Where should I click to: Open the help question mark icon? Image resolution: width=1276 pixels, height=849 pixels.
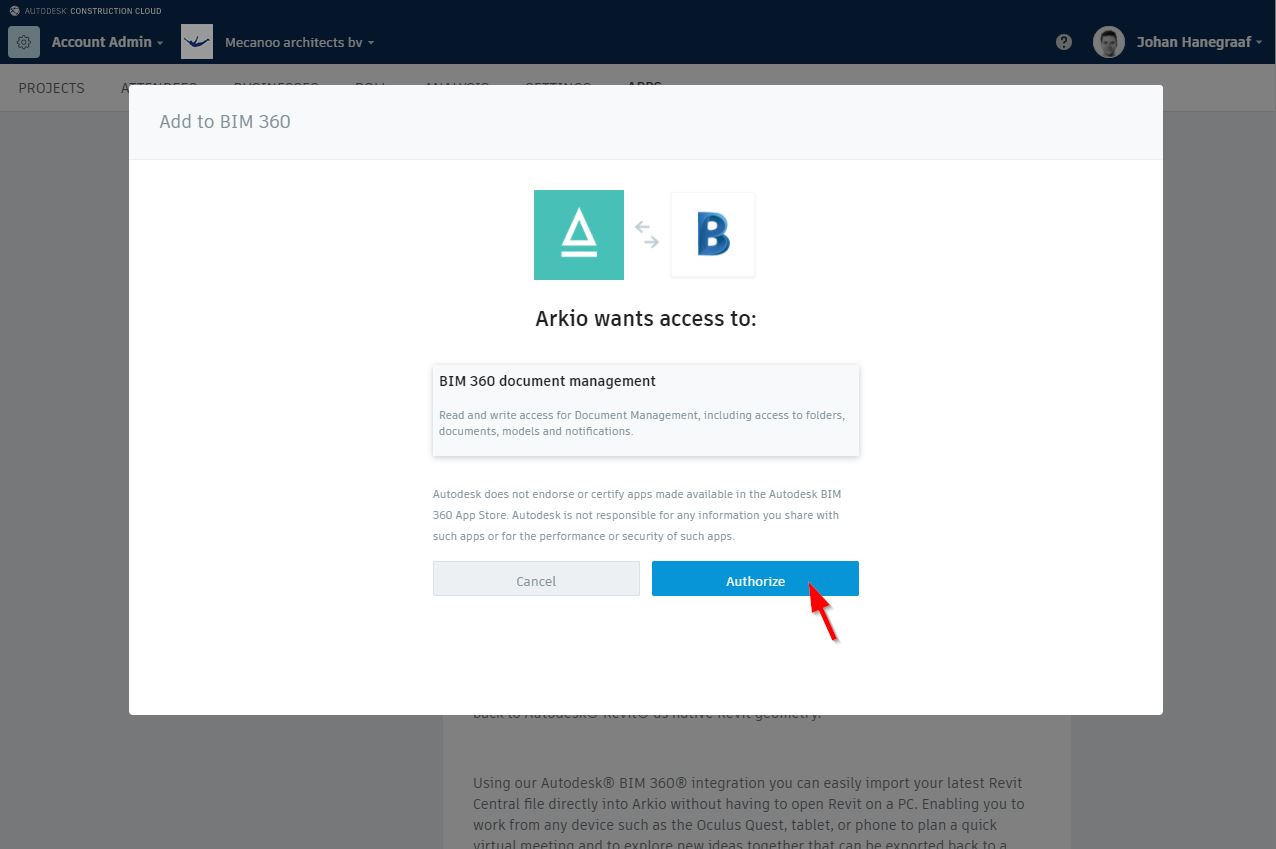click(x=1064, y=42)
